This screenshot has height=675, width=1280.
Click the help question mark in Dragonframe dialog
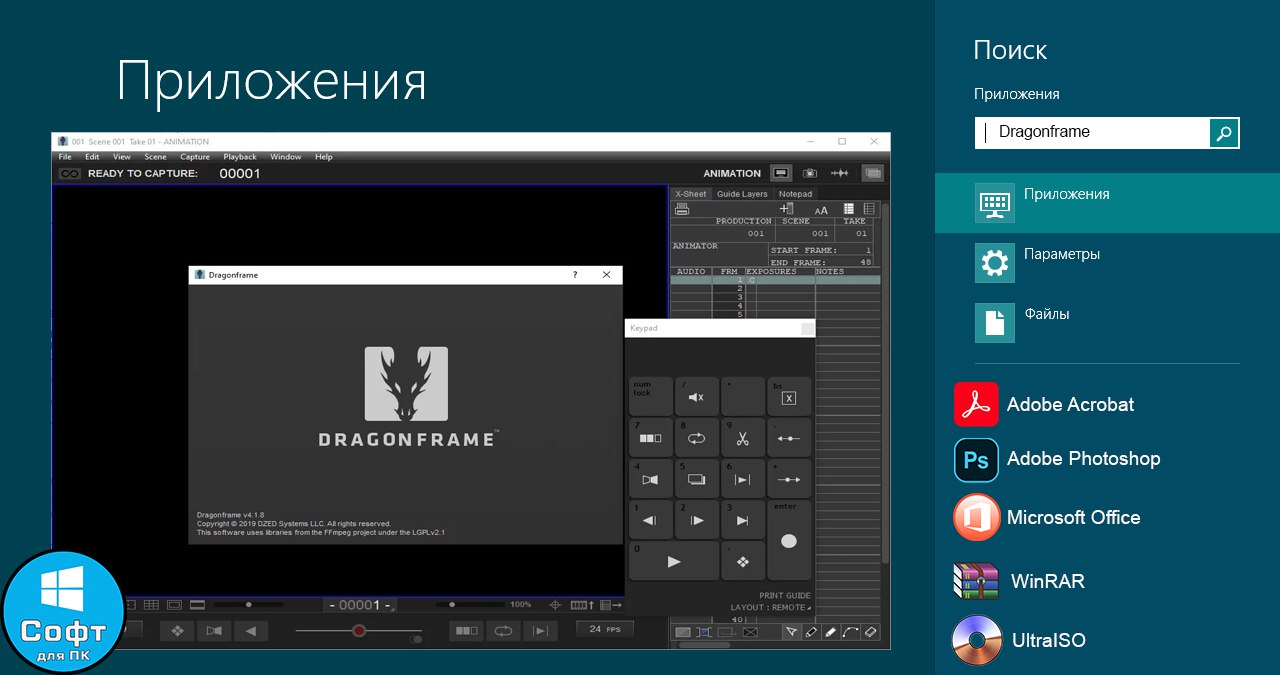point(575,275)
